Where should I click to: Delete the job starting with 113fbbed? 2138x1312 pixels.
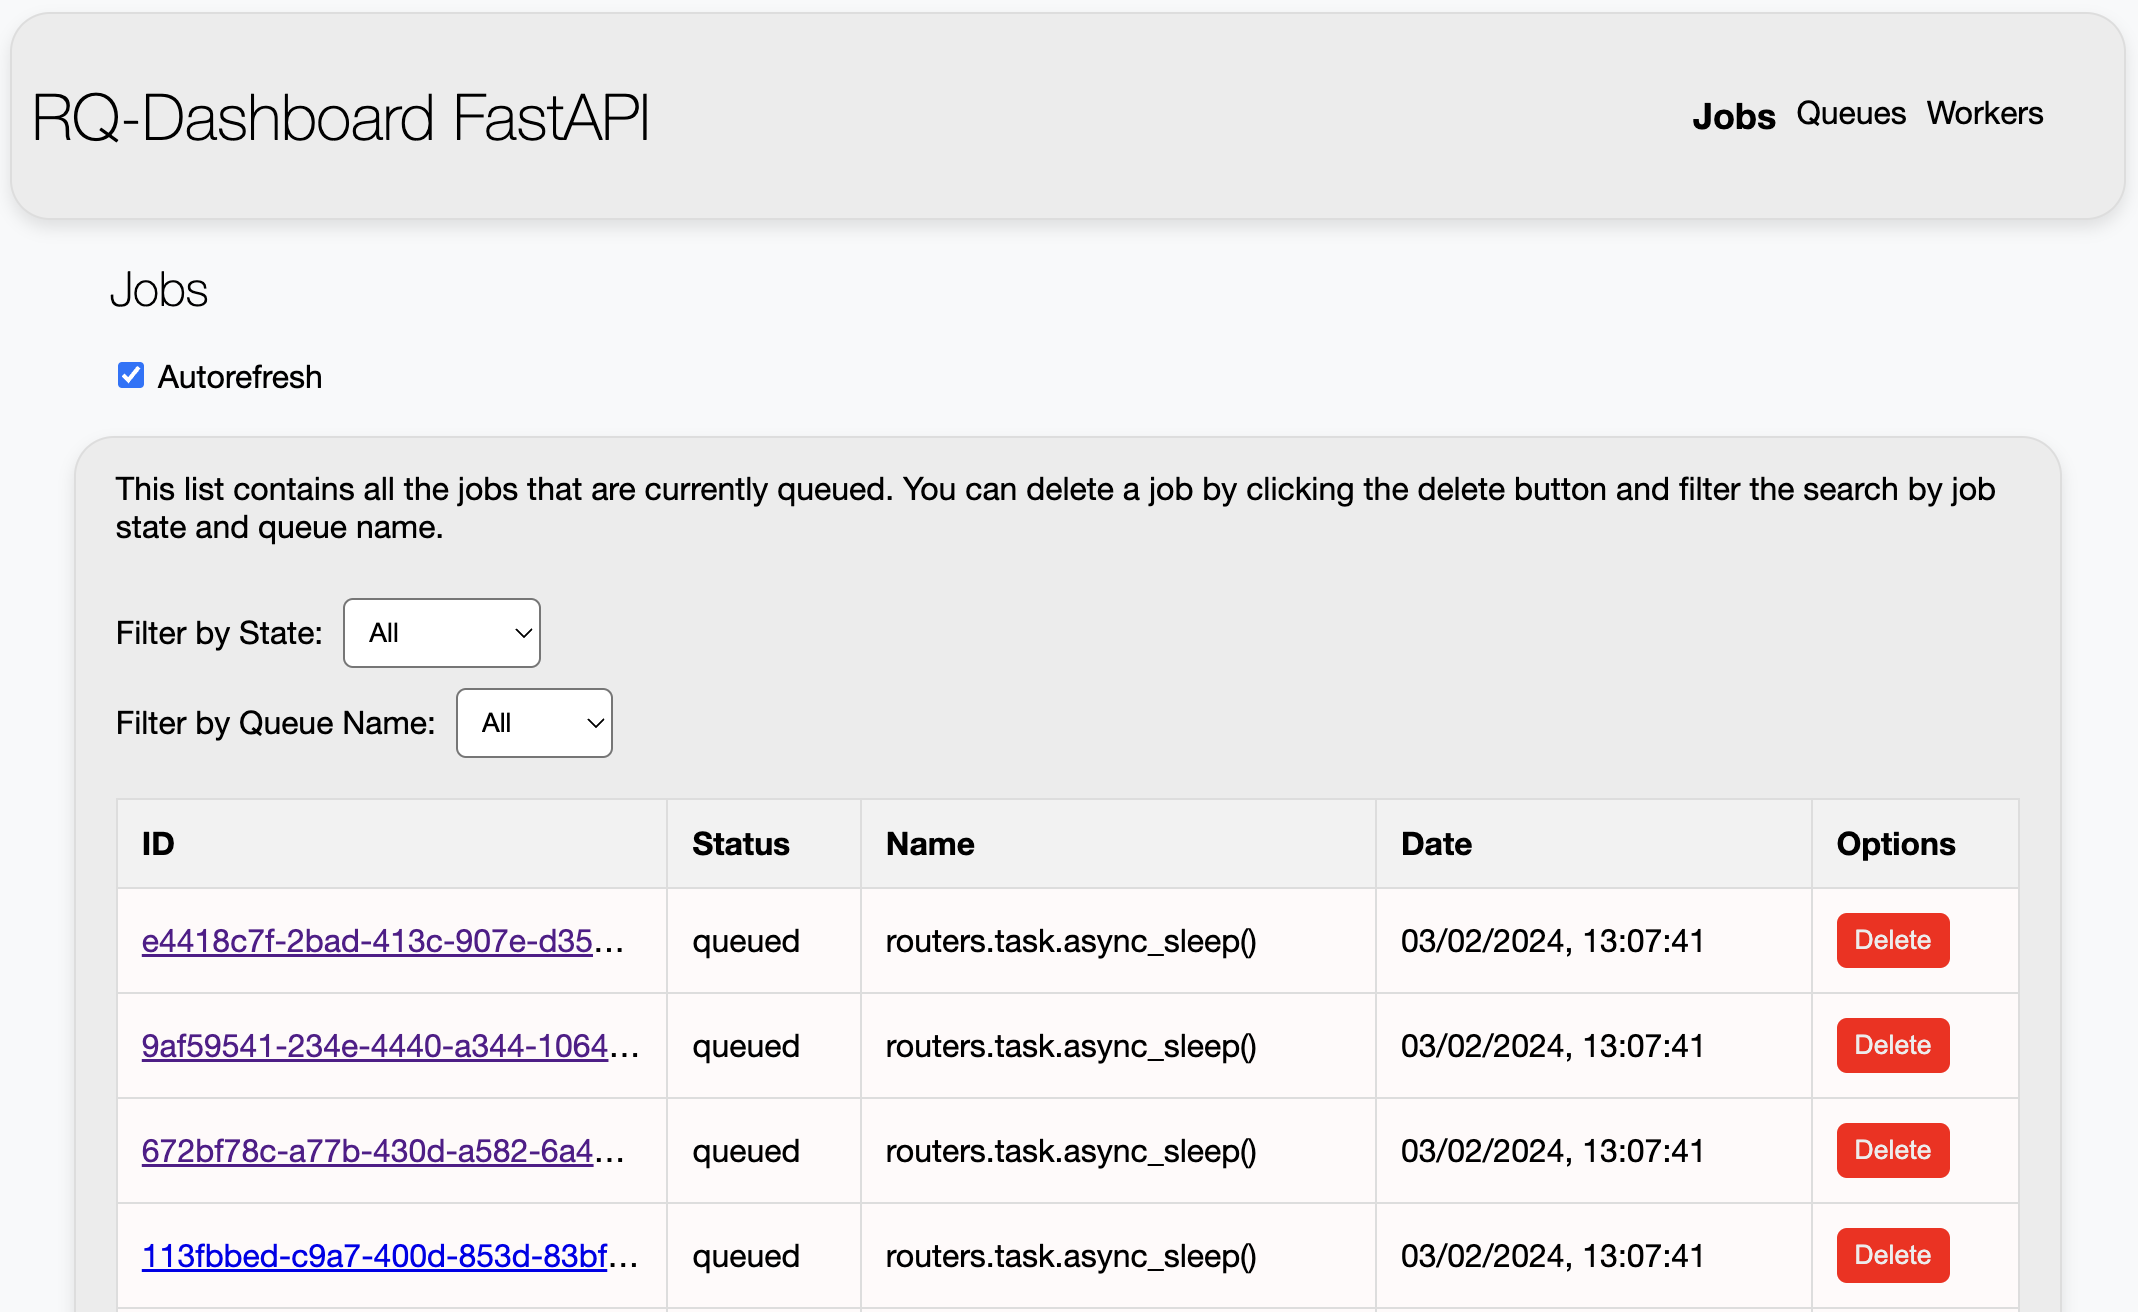(1893, 1255)
